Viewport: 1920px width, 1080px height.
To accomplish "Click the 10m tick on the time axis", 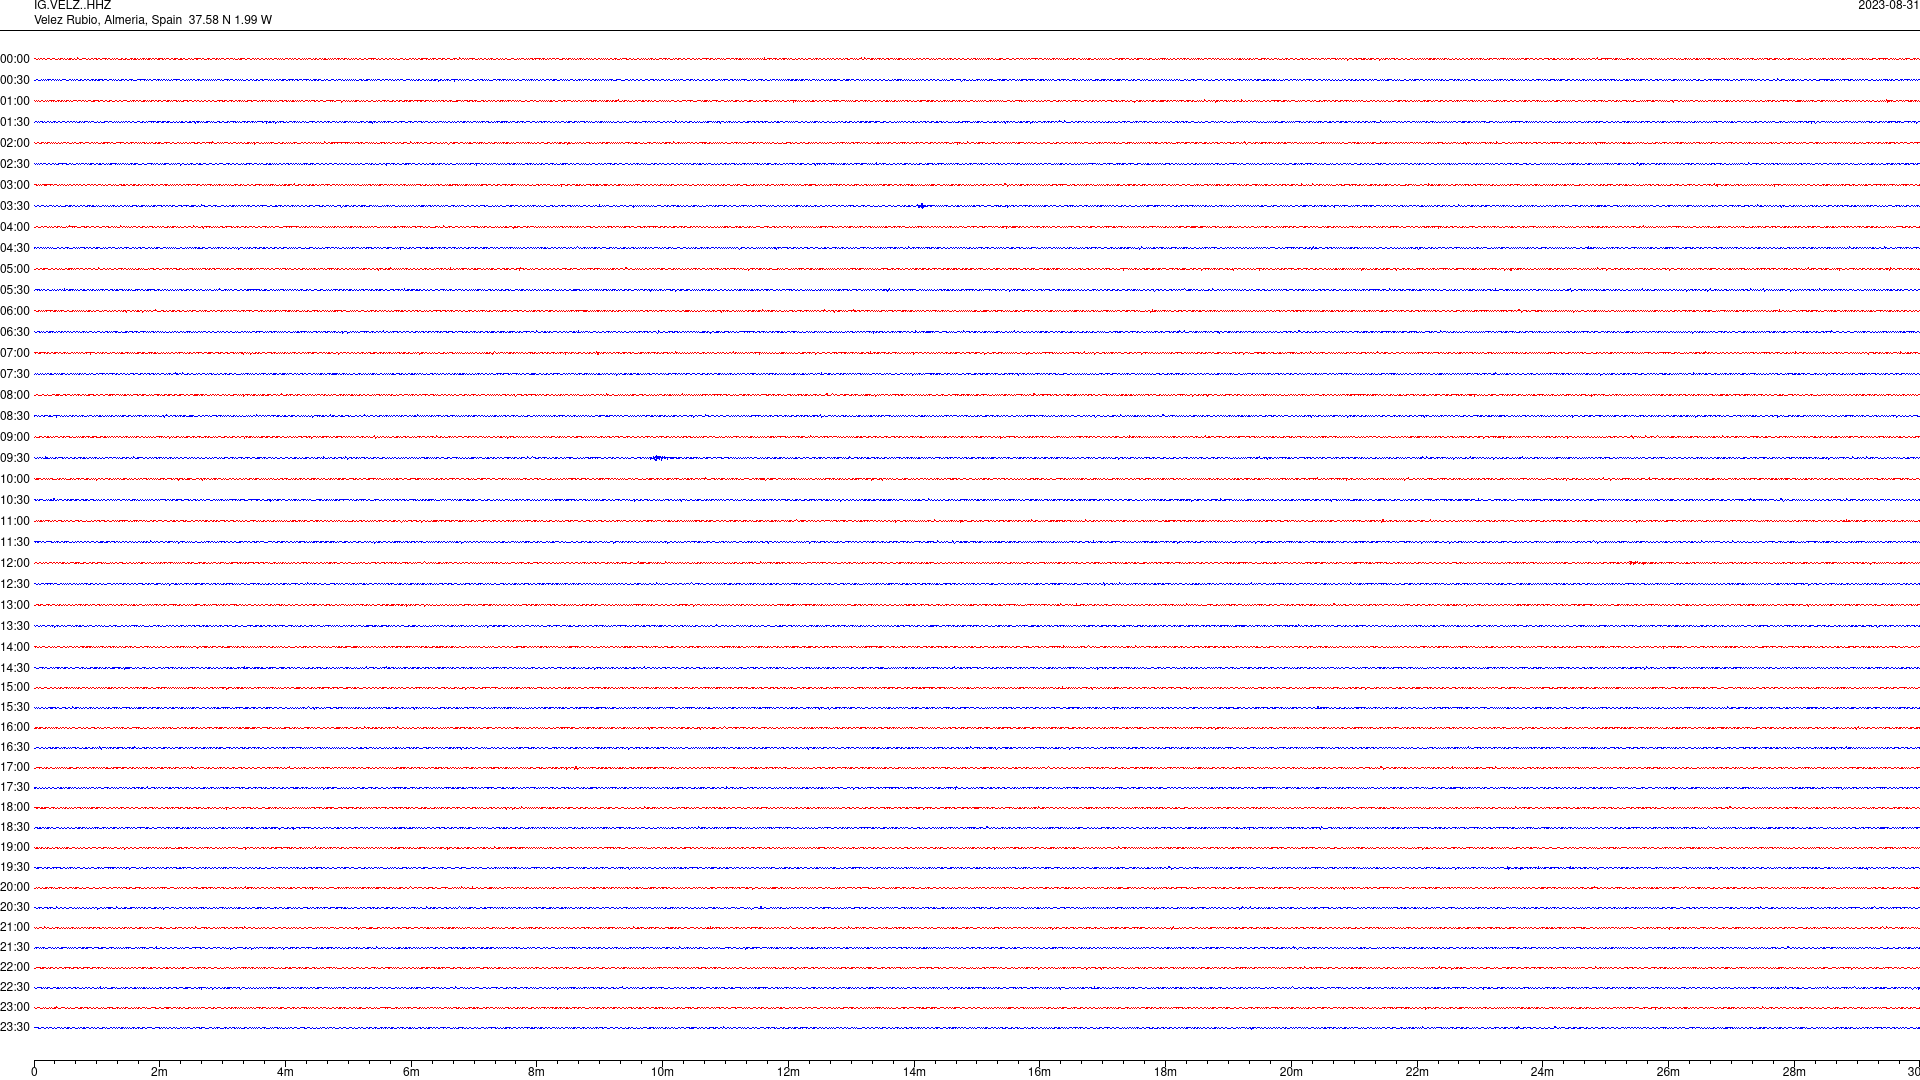I will [662, 1072].
